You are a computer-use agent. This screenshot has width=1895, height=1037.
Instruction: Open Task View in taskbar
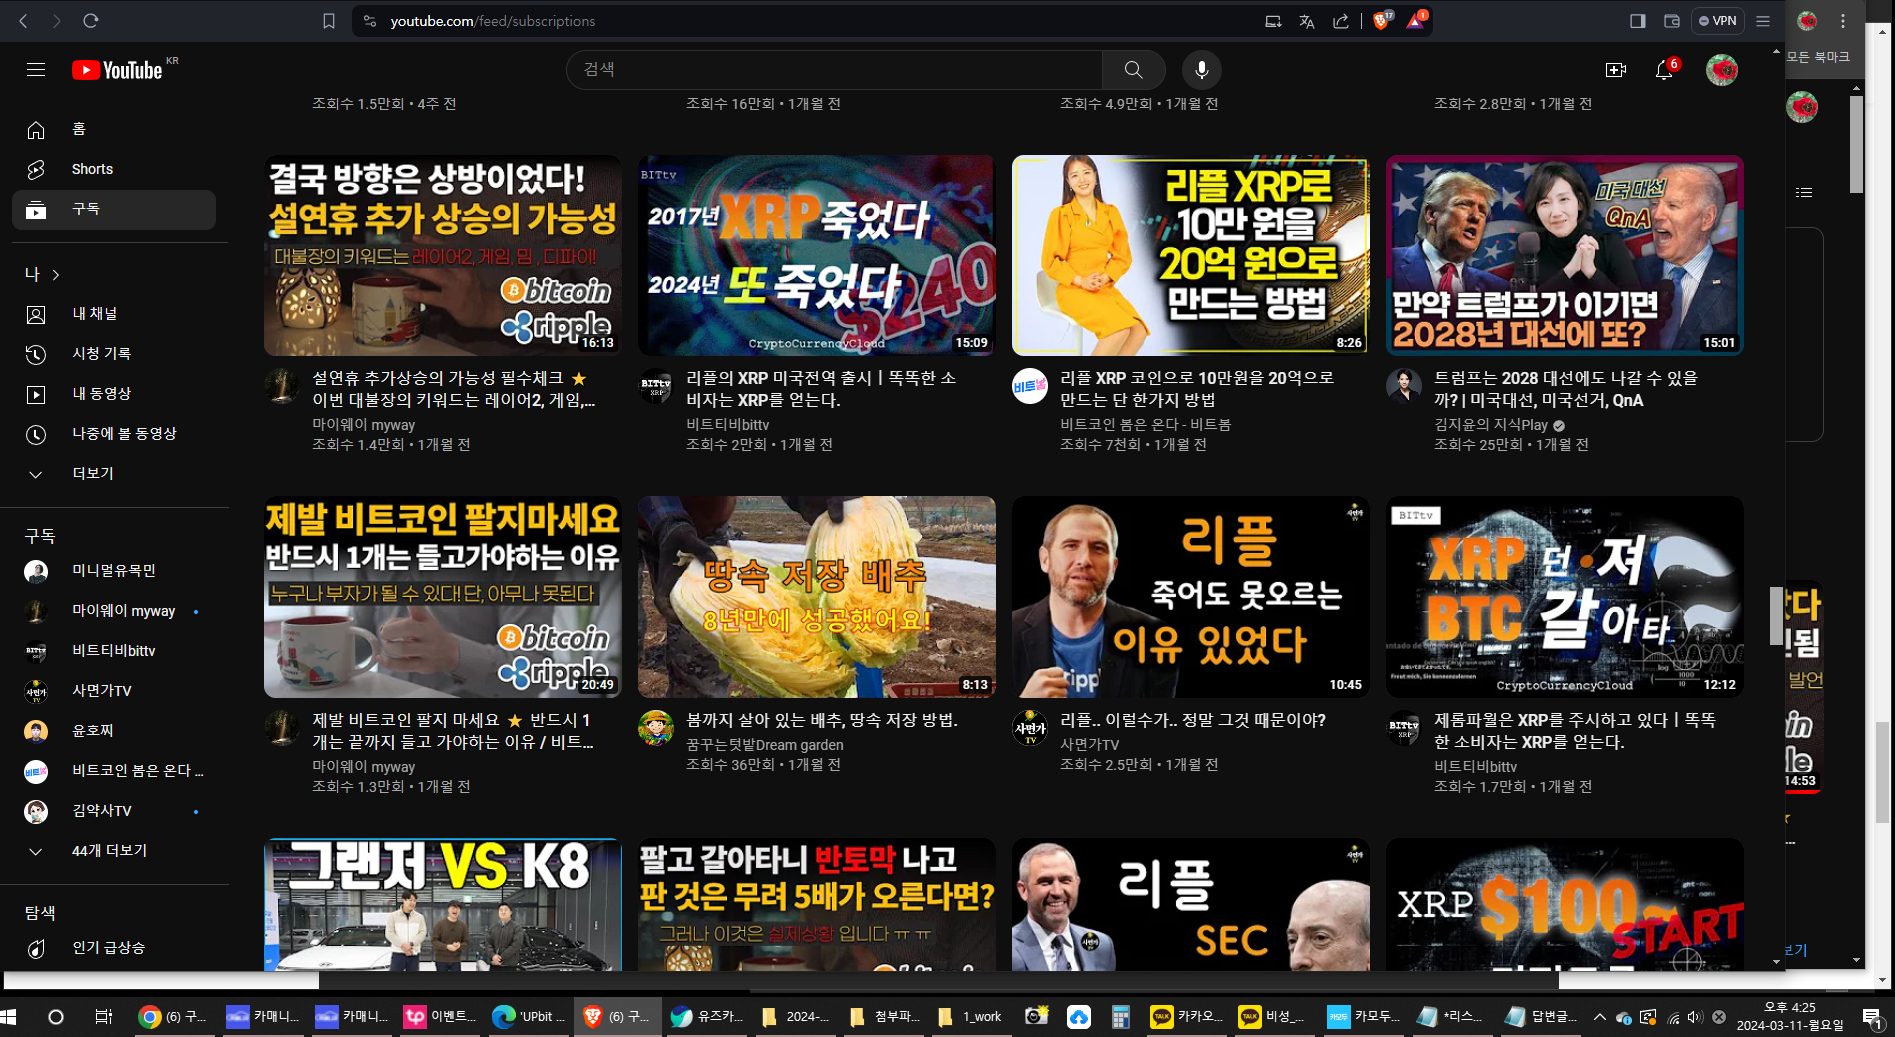click(x=103, y=1017)
